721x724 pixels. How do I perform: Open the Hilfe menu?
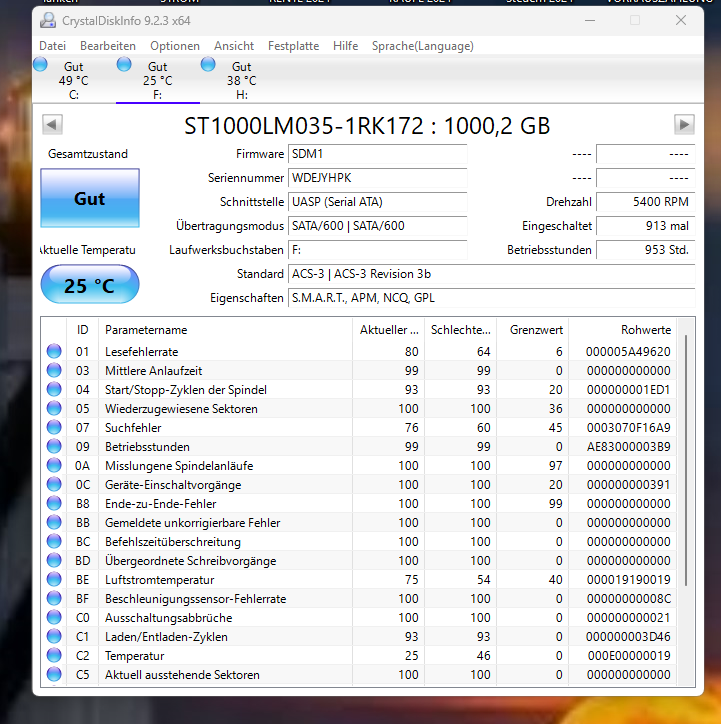(x=346, y=46)
